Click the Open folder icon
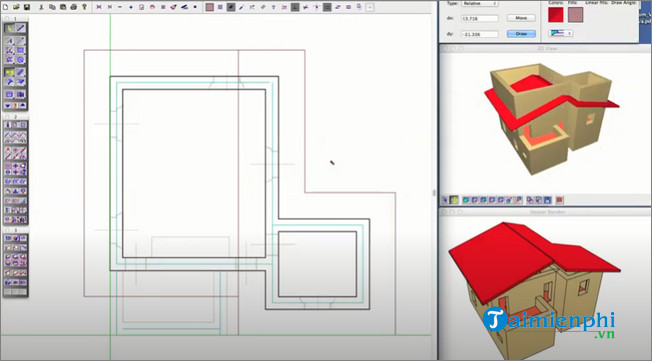Screen dimensions: 652x361 pyautogui.click(x=16, y=7)
